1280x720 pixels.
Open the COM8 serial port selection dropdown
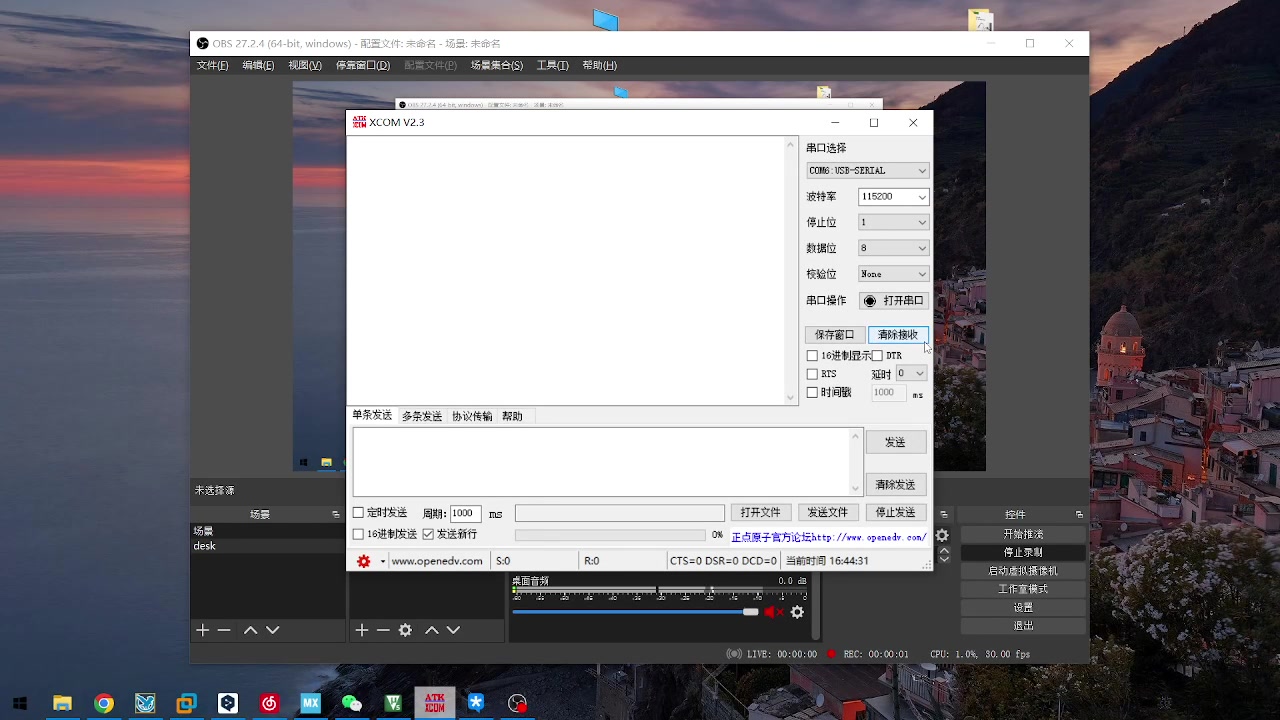[867, 171]
